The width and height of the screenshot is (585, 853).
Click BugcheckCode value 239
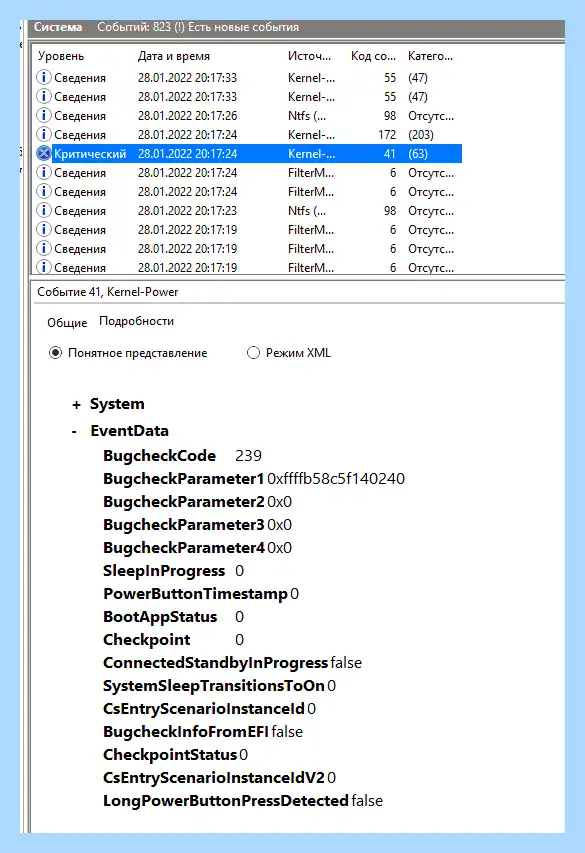coord(248,456)
